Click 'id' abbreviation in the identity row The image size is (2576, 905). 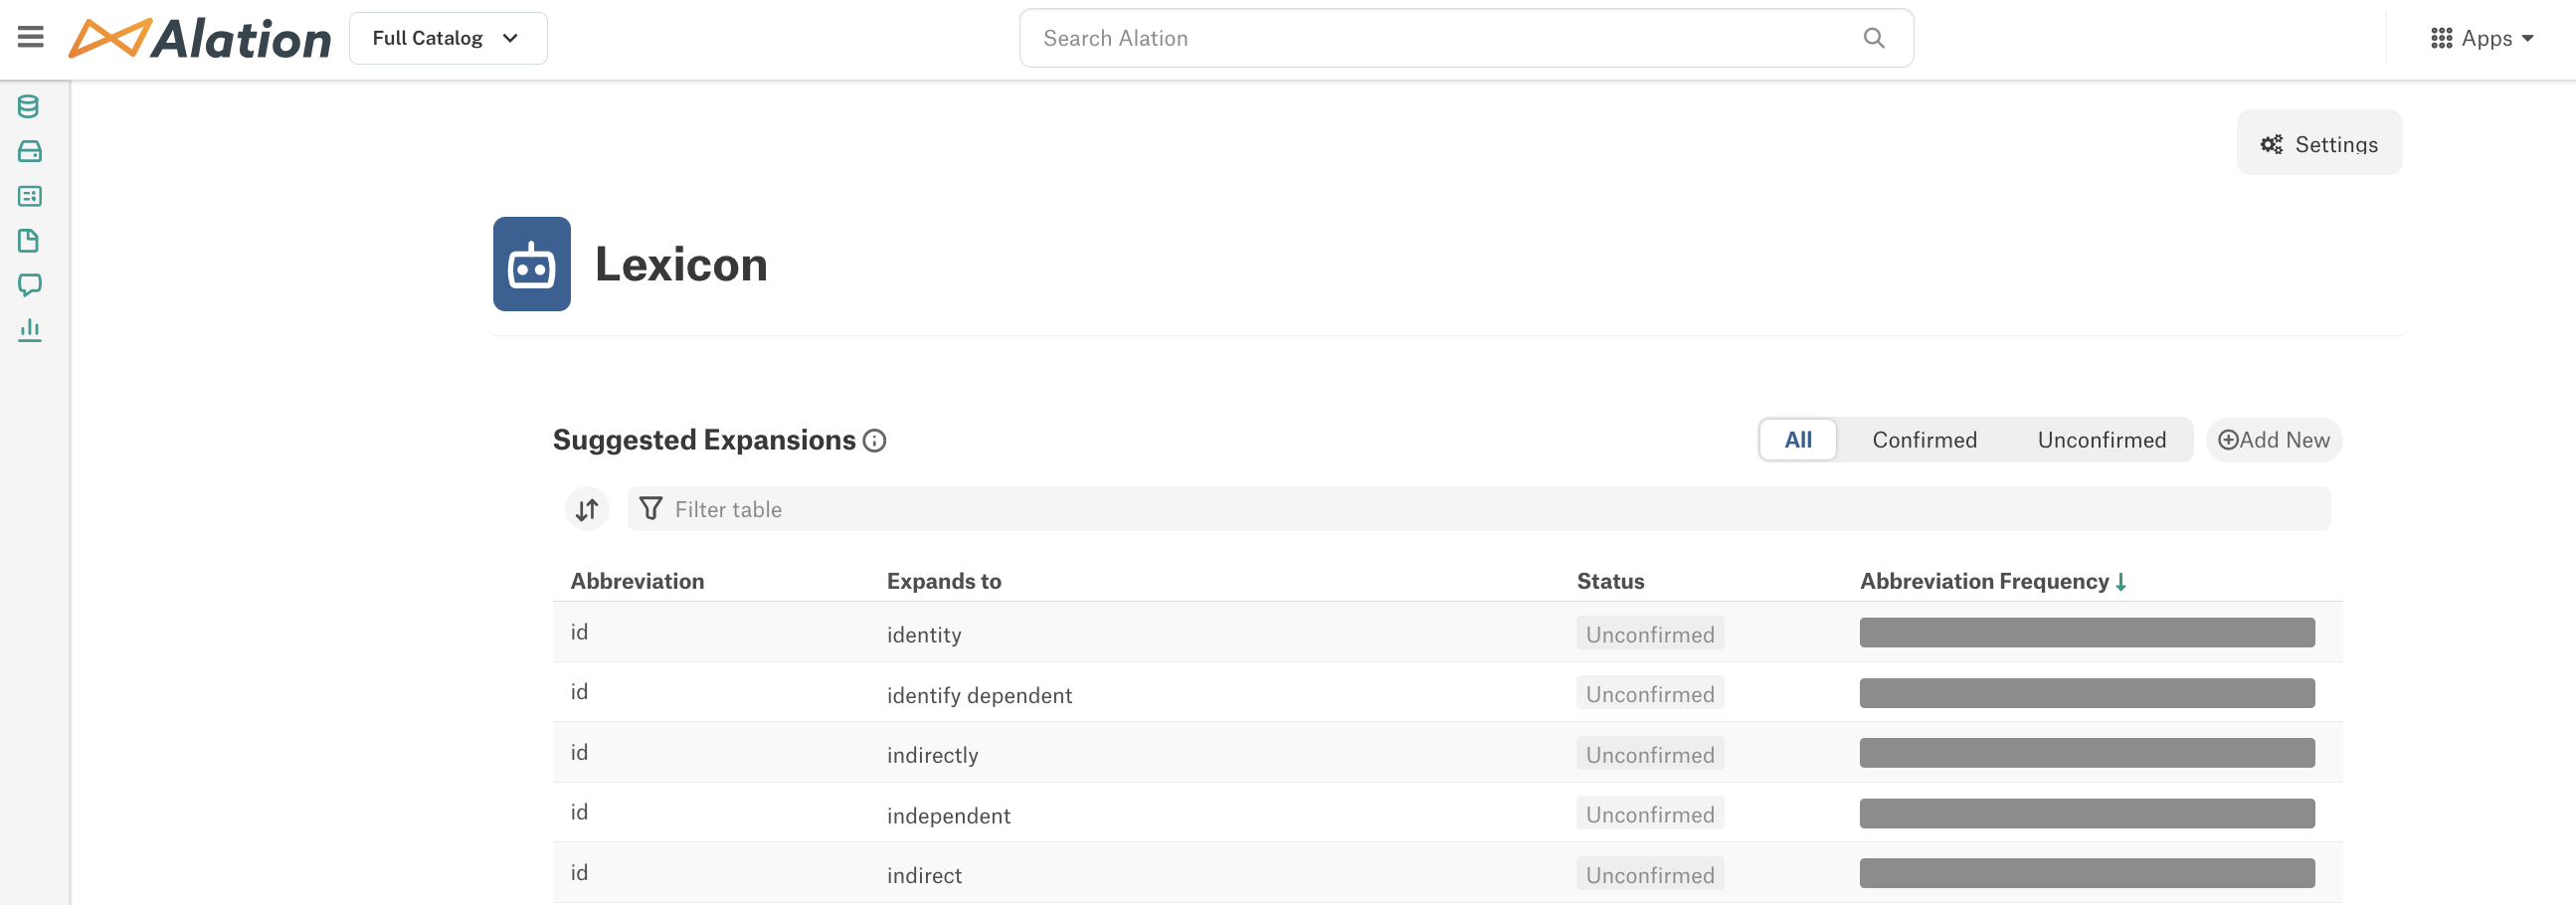tap(579, 632)
